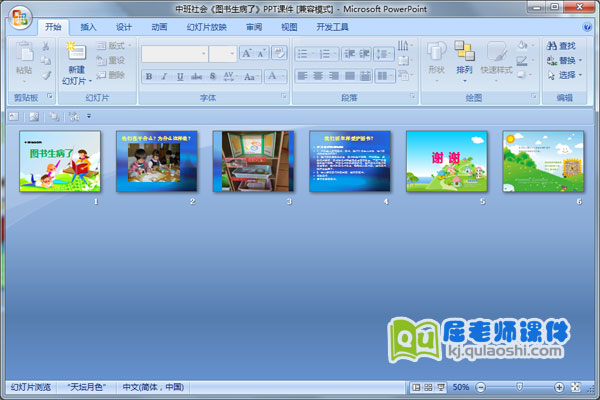Justify text alignment
Viewport: 600px width, 400px height.
[x=349, y=76]
